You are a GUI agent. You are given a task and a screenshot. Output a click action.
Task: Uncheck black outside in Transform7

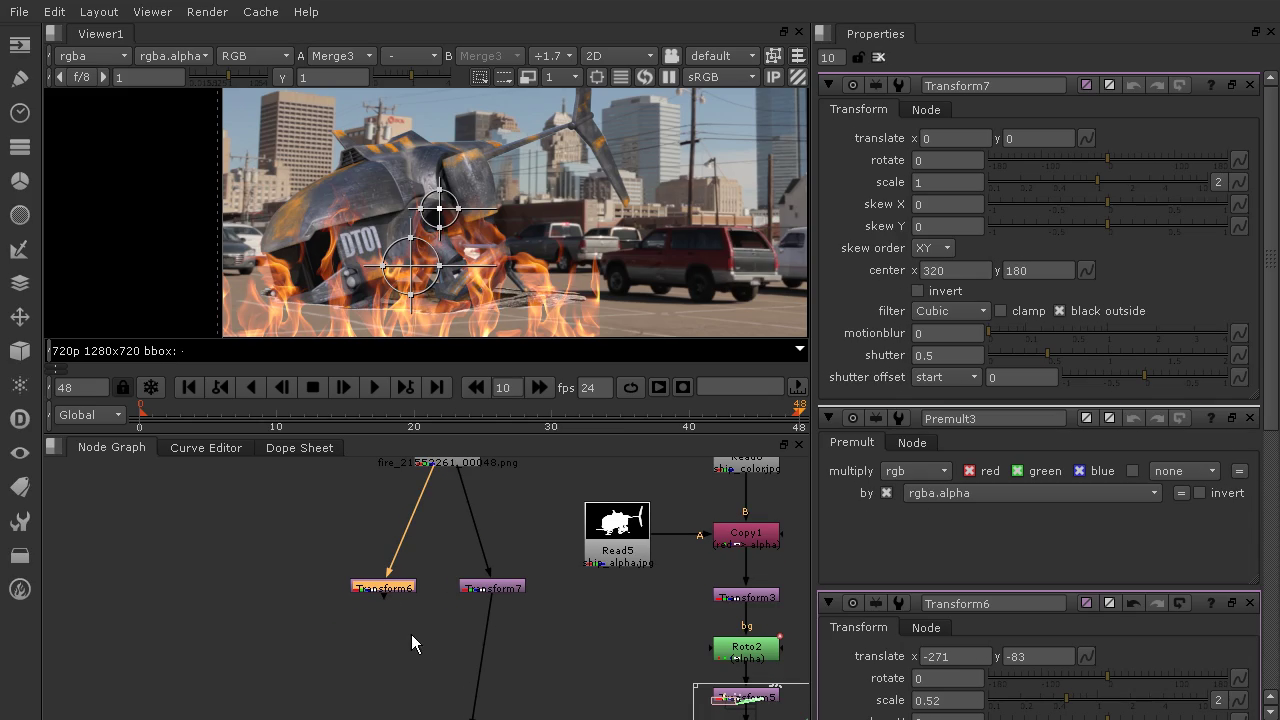tap(1059, 311)
